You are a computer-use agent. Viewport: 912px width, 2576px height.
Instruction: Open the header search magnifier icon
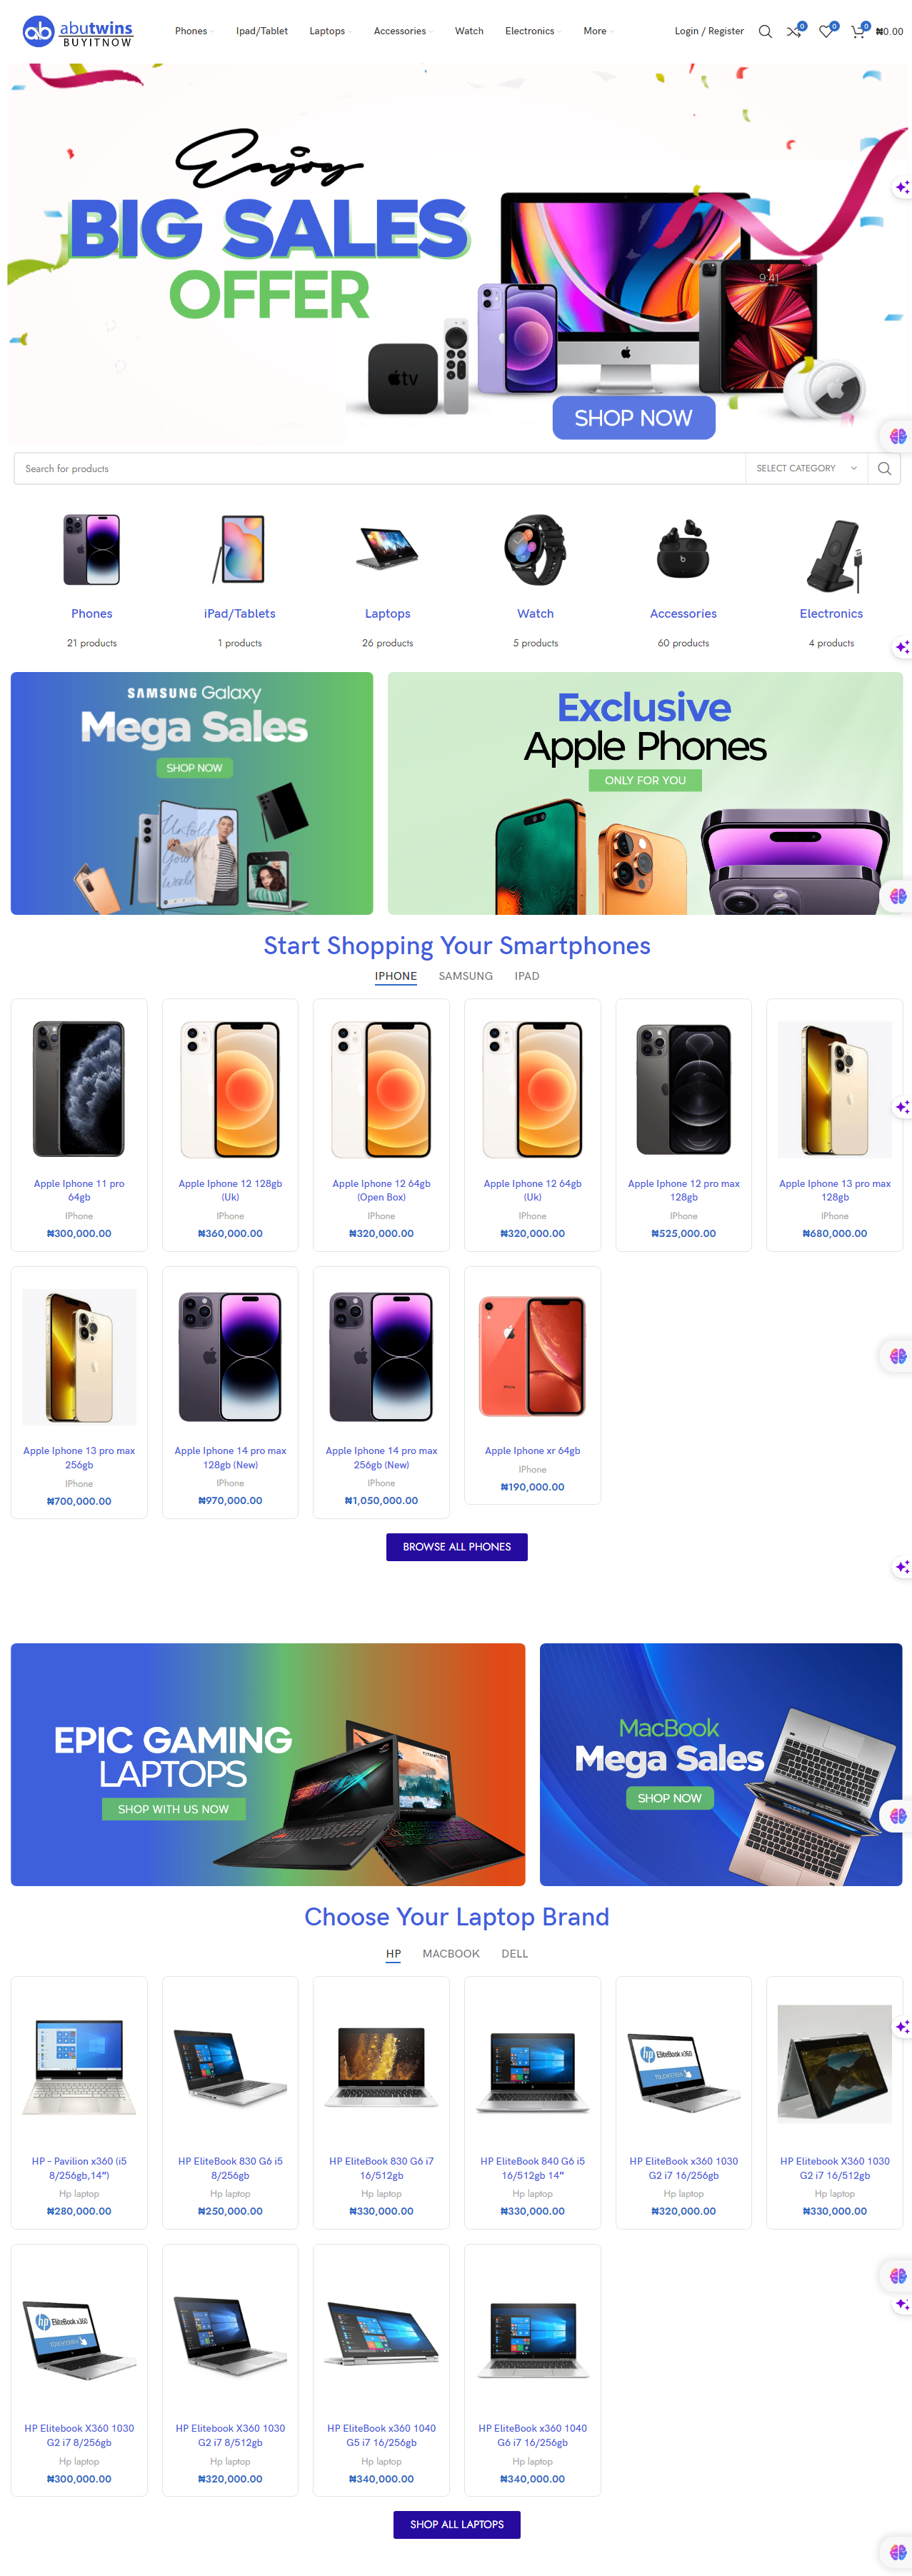click(x=765, y=31)
